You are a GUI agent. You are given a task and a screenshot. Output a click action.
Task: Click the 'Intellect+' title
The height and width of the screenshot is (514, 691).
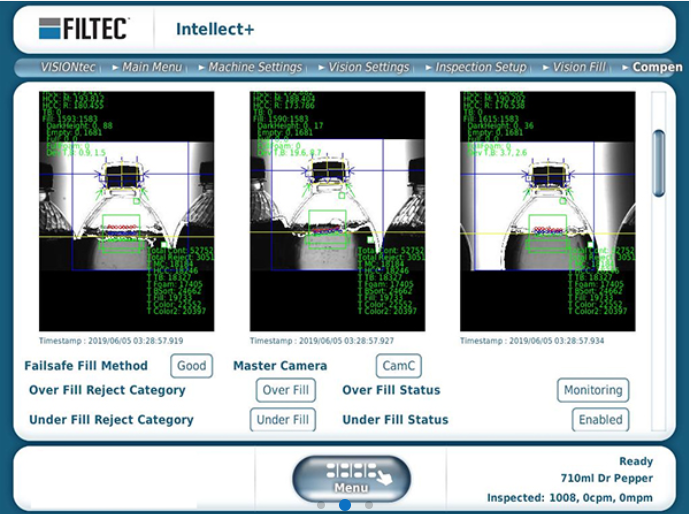pyautogui.click(x=215, y=29)
